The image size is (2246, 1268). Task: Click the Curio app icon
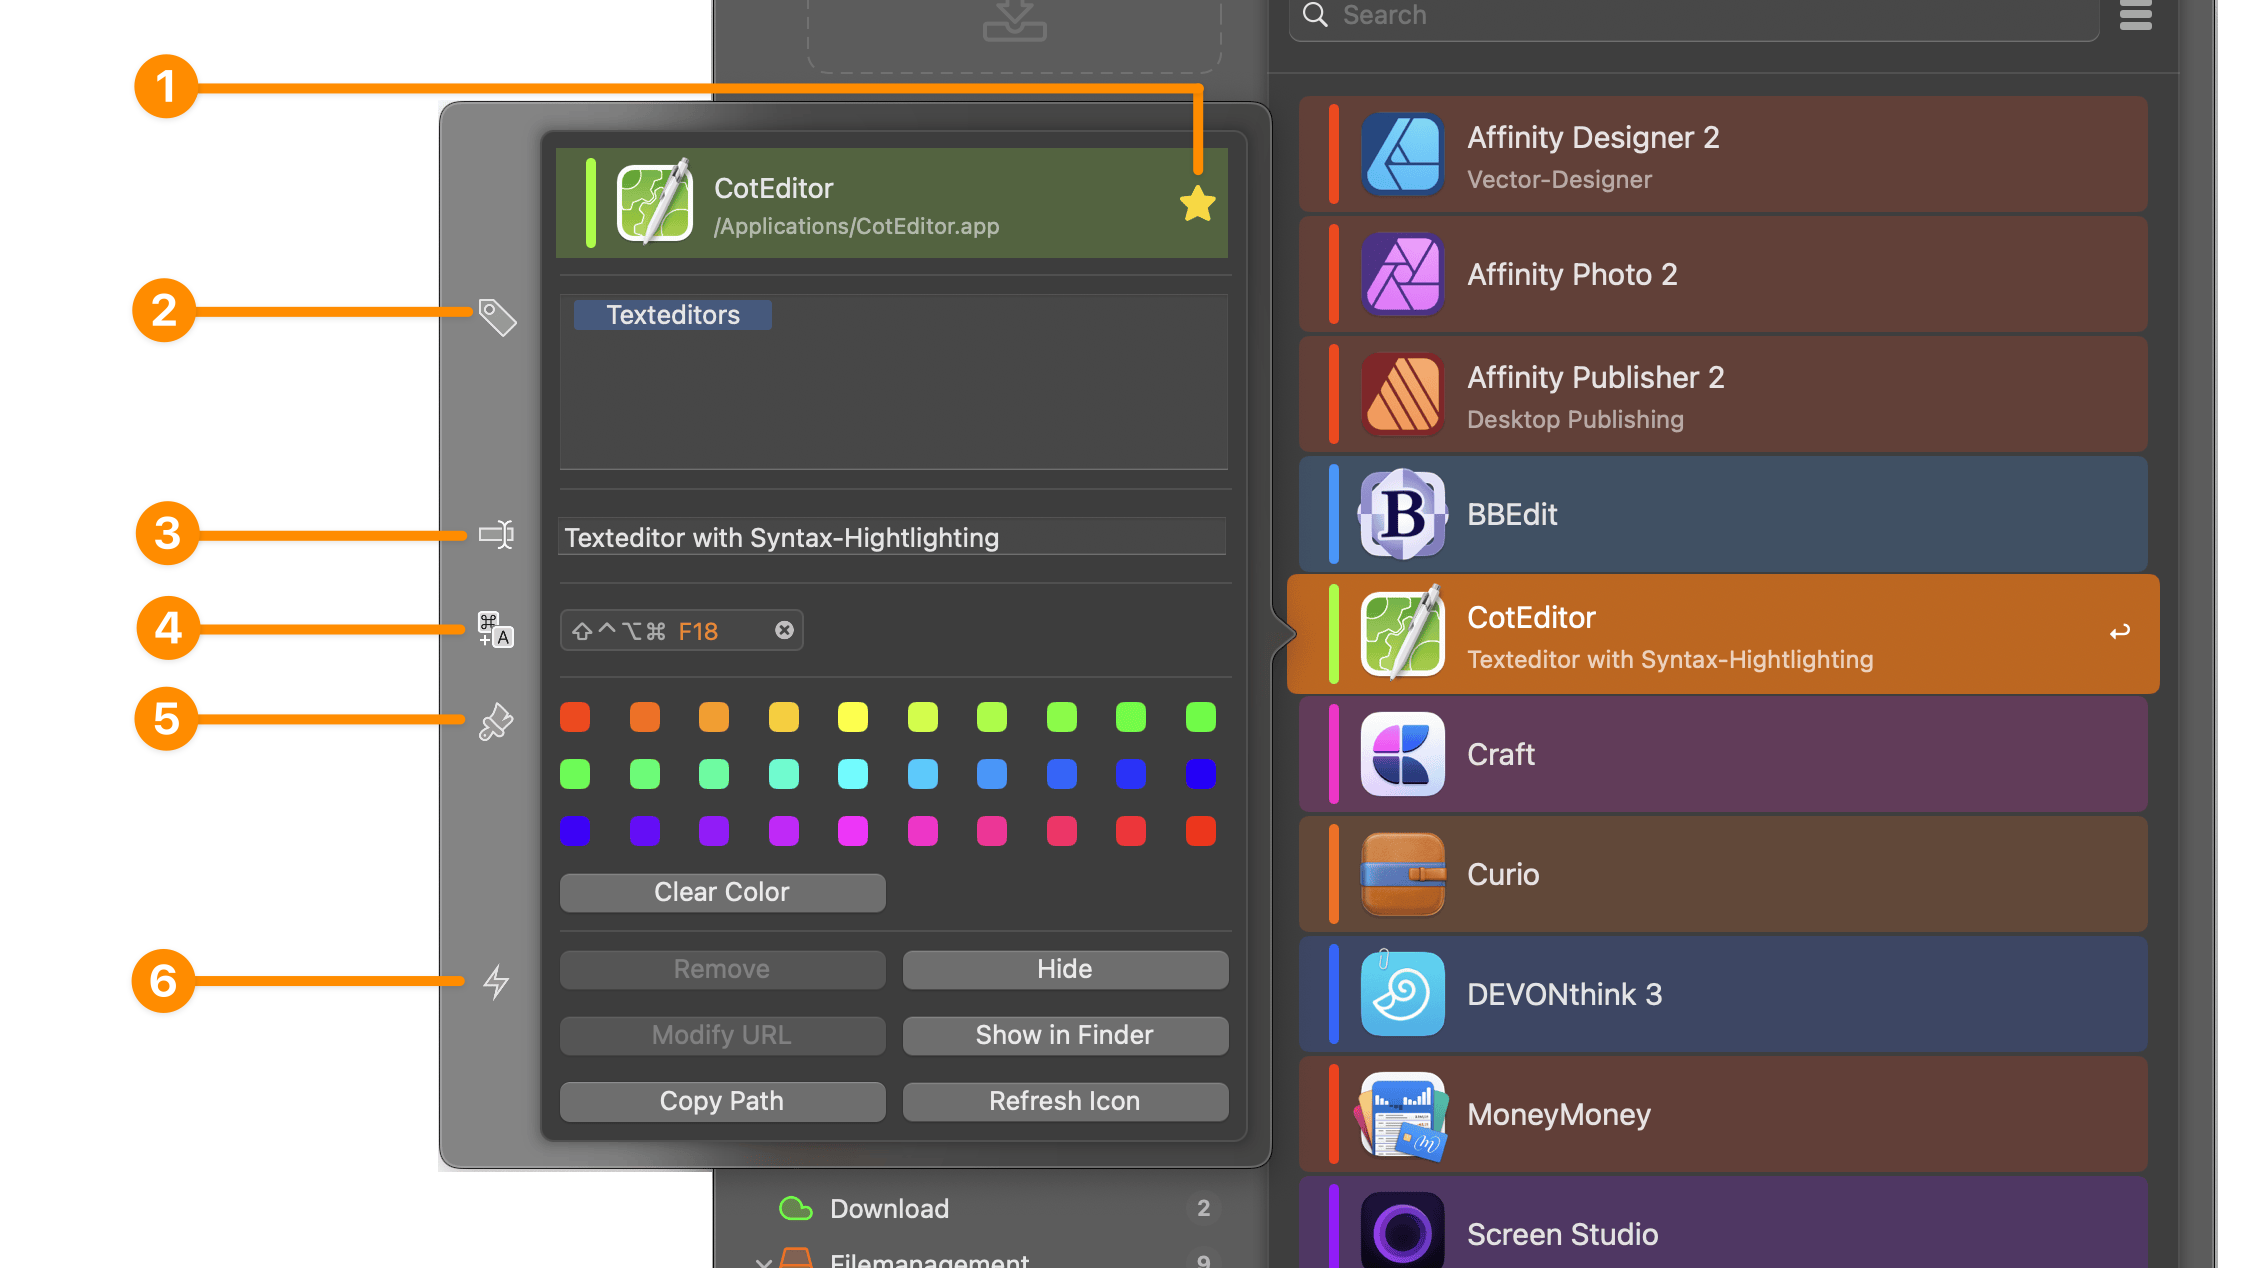(1402, 874)
